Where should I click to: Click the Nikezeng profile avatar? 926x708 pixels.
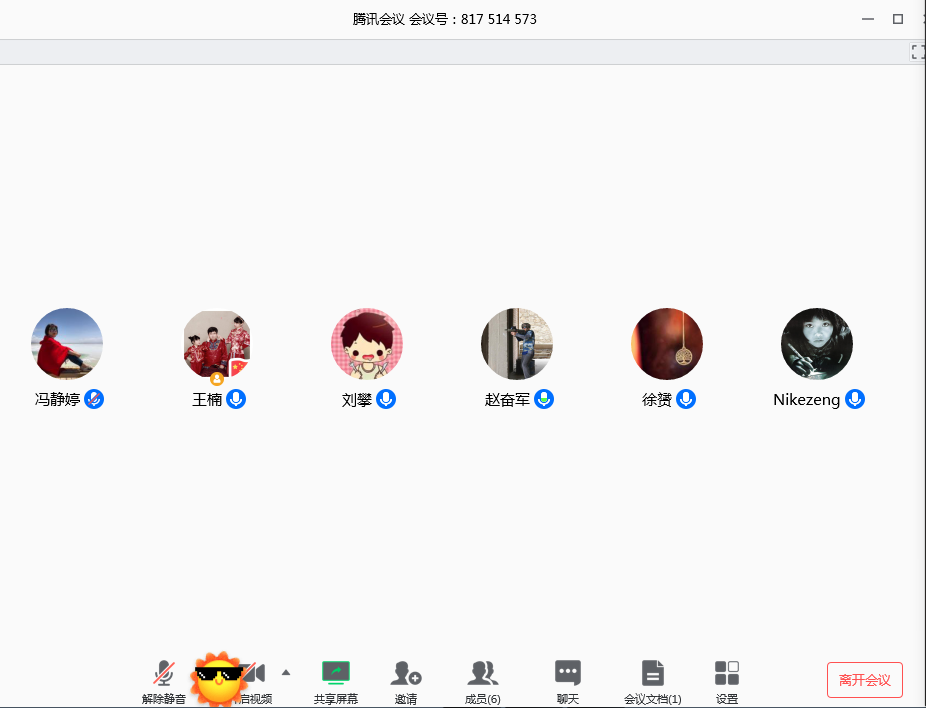[817, 344]
